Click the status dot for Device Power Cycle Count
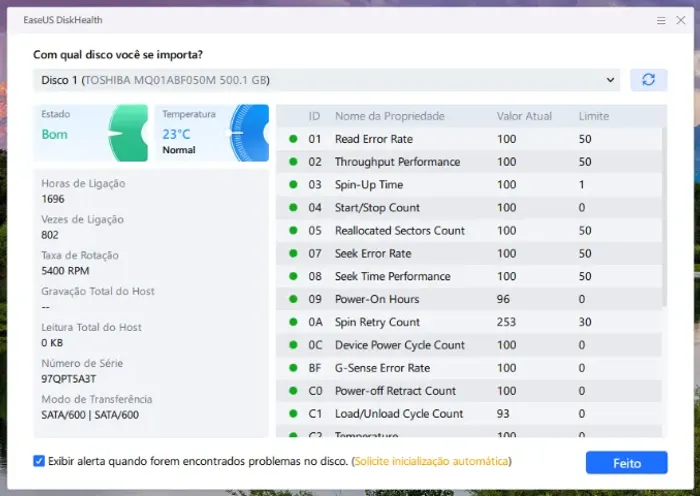This screenshot has height=496, width=700. tap(293, 345)
